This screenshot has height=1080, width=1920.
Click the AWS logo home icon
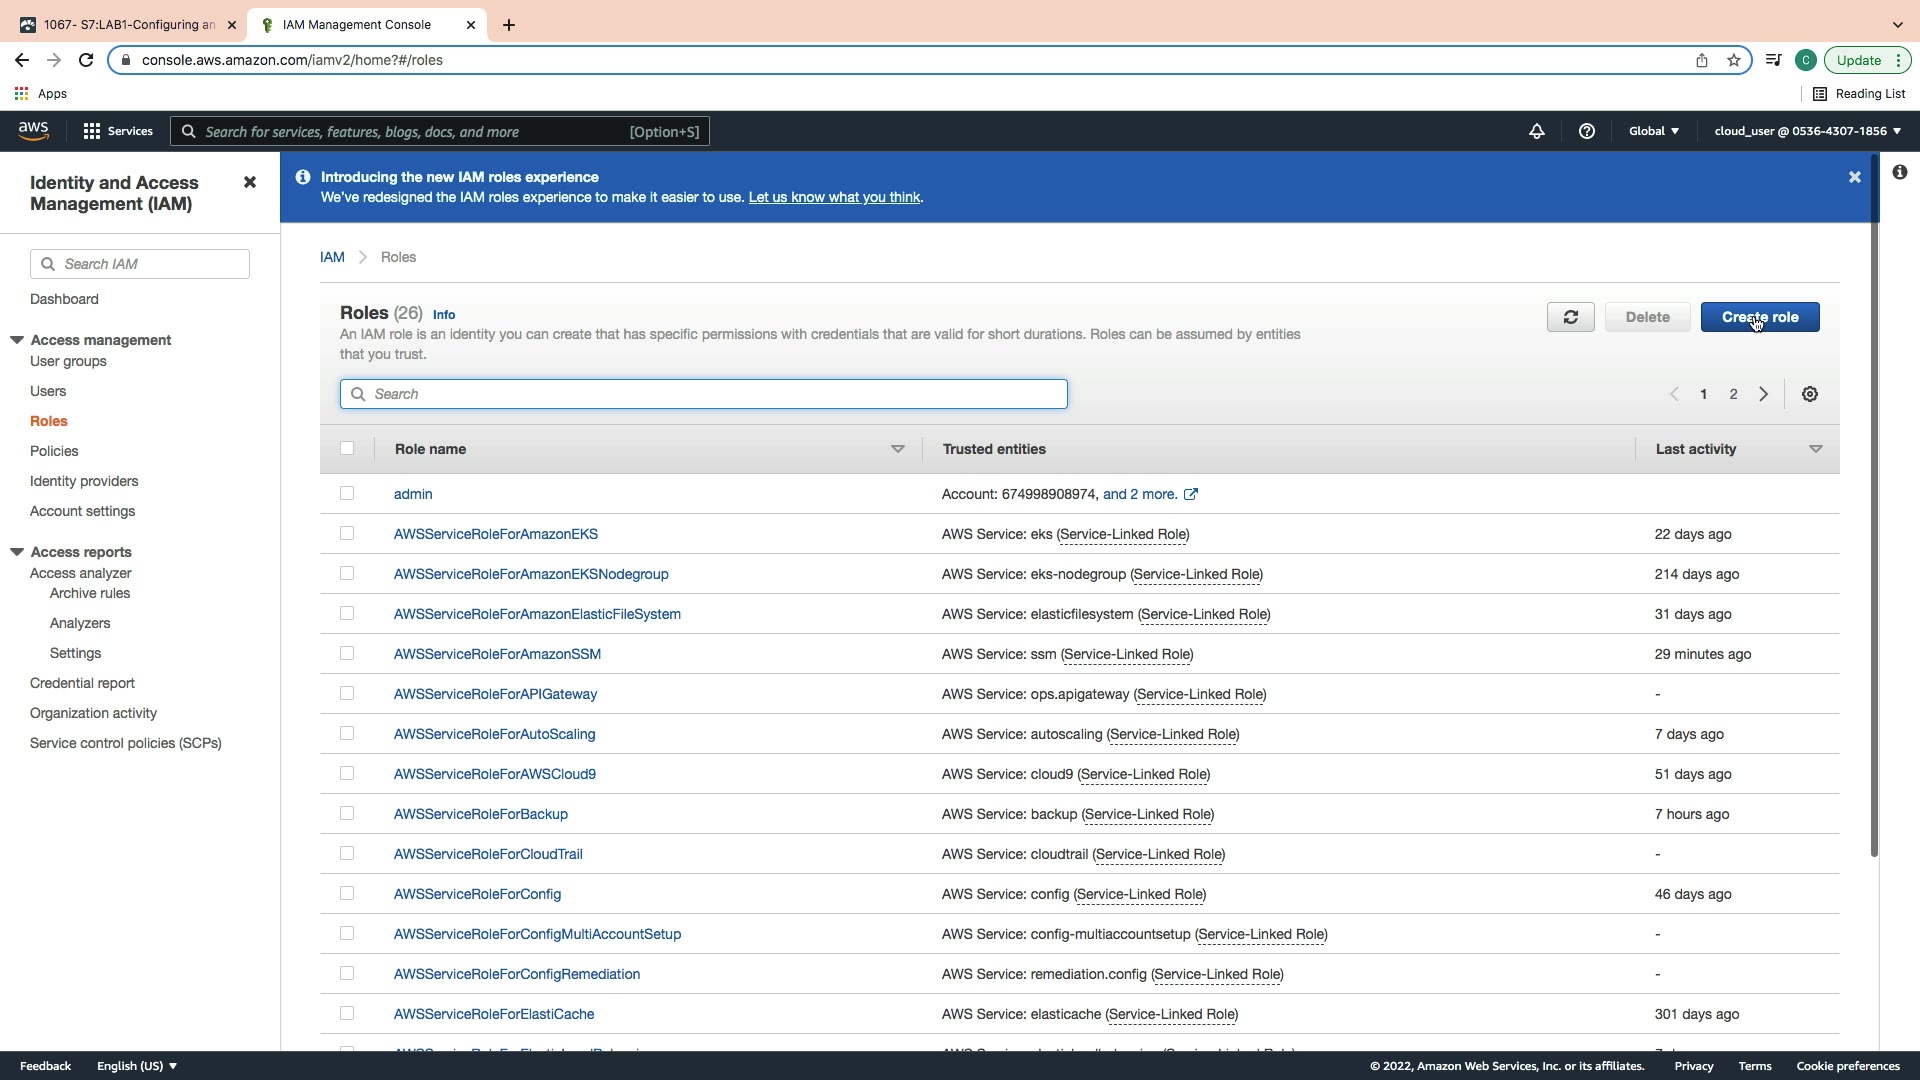coord(33,131)
